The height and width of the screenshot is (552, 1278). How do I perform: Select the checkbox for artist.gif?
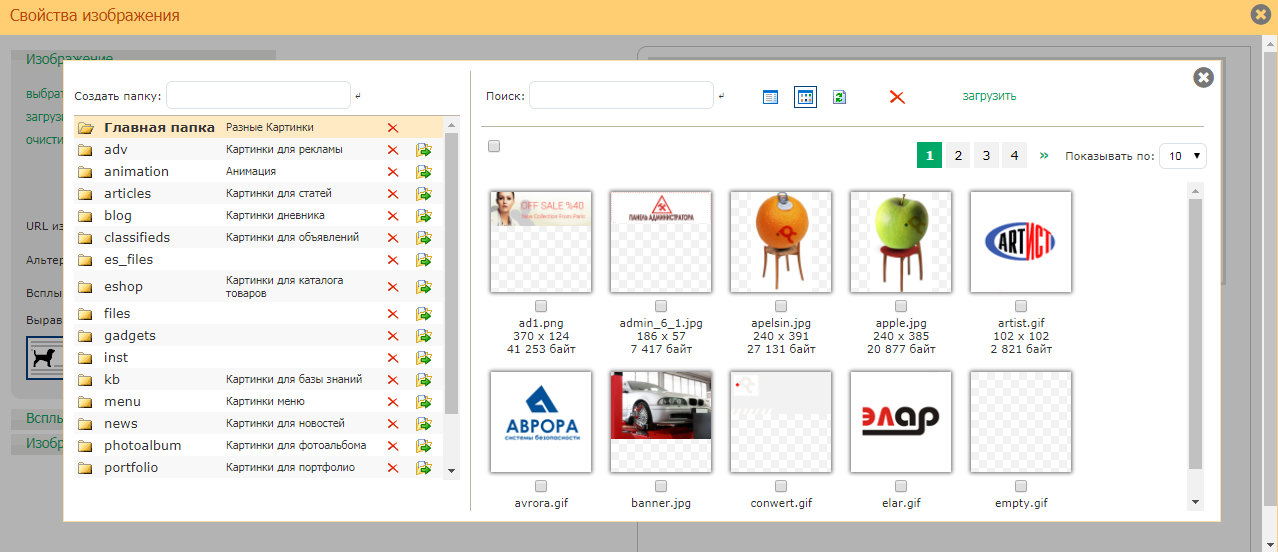click(x=1021, y=306)
